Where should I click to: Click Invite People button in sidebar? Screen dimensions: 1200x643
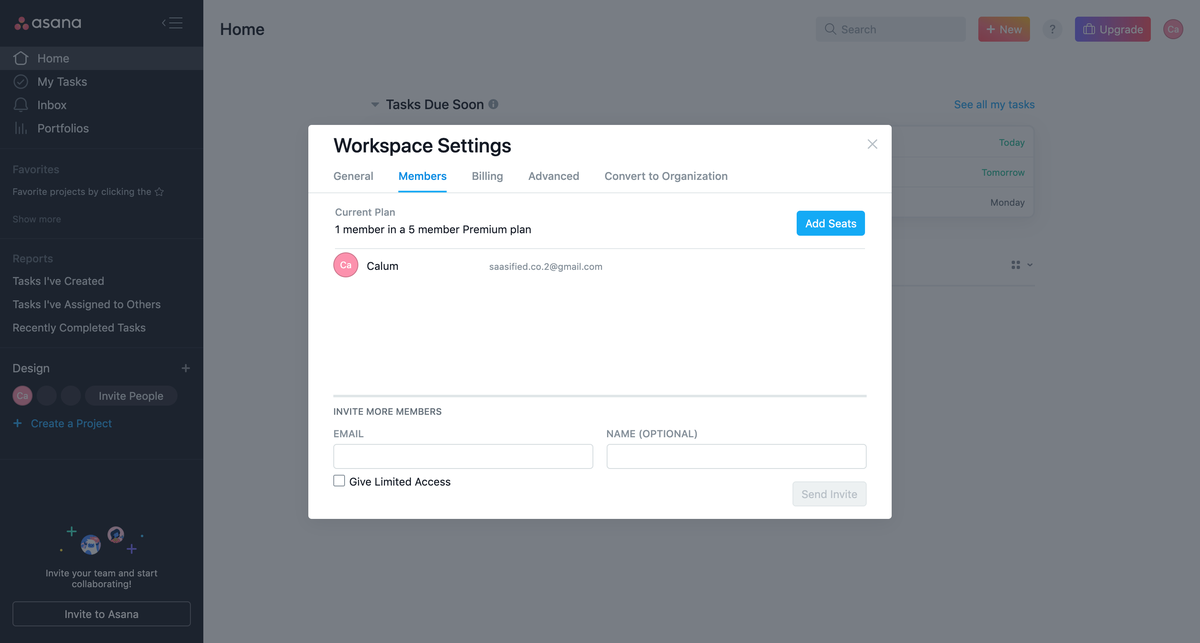(131, 396)
